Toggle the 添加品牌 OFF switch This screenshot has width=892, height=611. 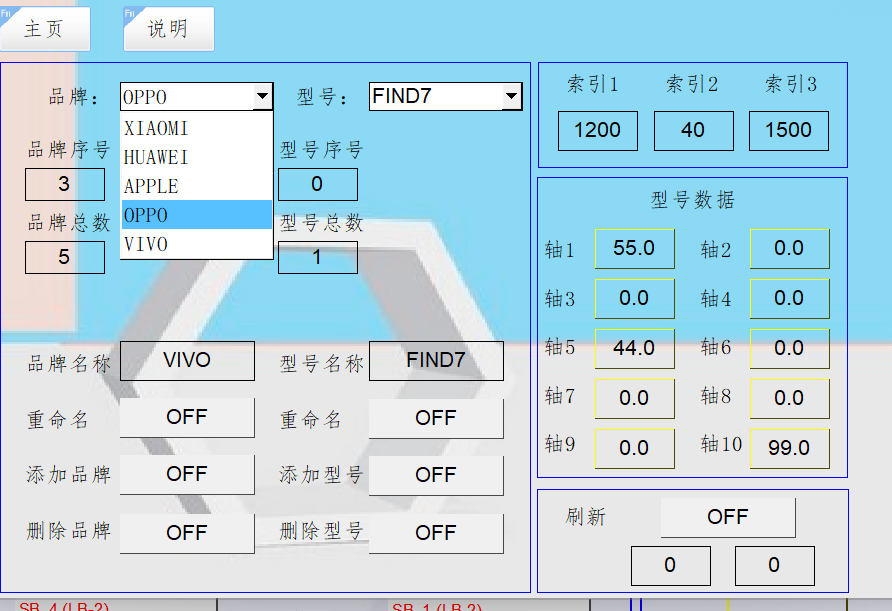click(x=187, y=475)
